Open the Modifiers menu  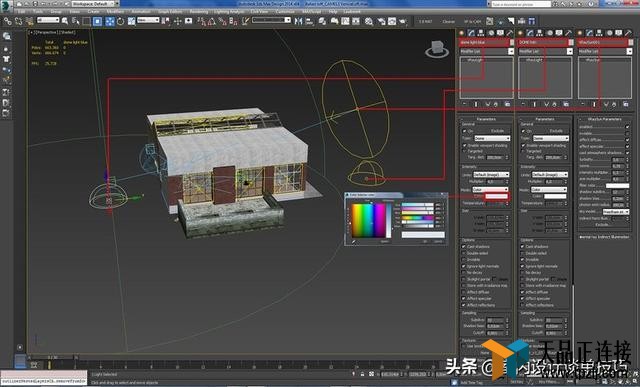pos(115,12)
